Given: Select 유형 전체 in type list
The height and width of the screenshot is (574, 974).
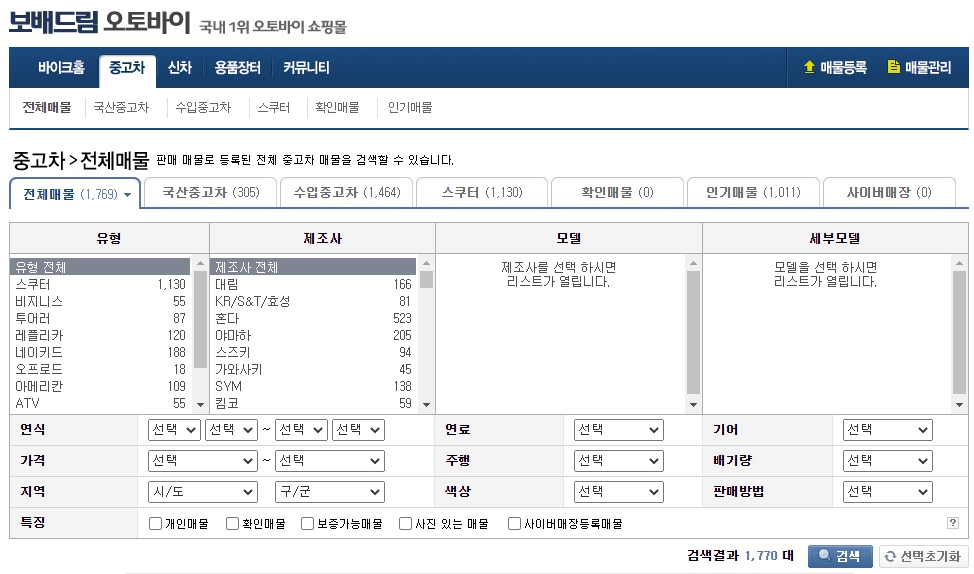Looking at the screenshot, I should coord(100,267).
